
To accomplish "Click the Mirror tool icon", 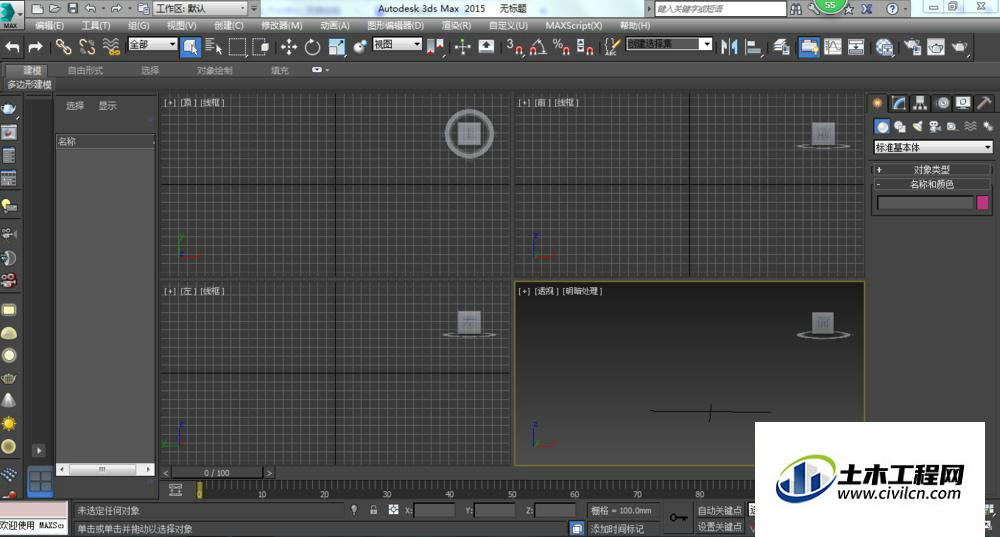I will coord(729,47).
